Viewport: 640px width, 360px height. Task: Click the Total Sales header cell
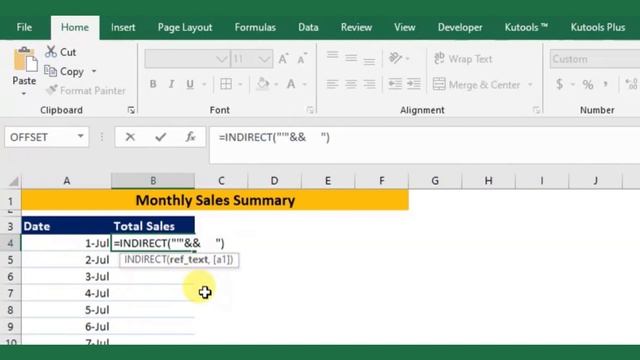(153, 226)
